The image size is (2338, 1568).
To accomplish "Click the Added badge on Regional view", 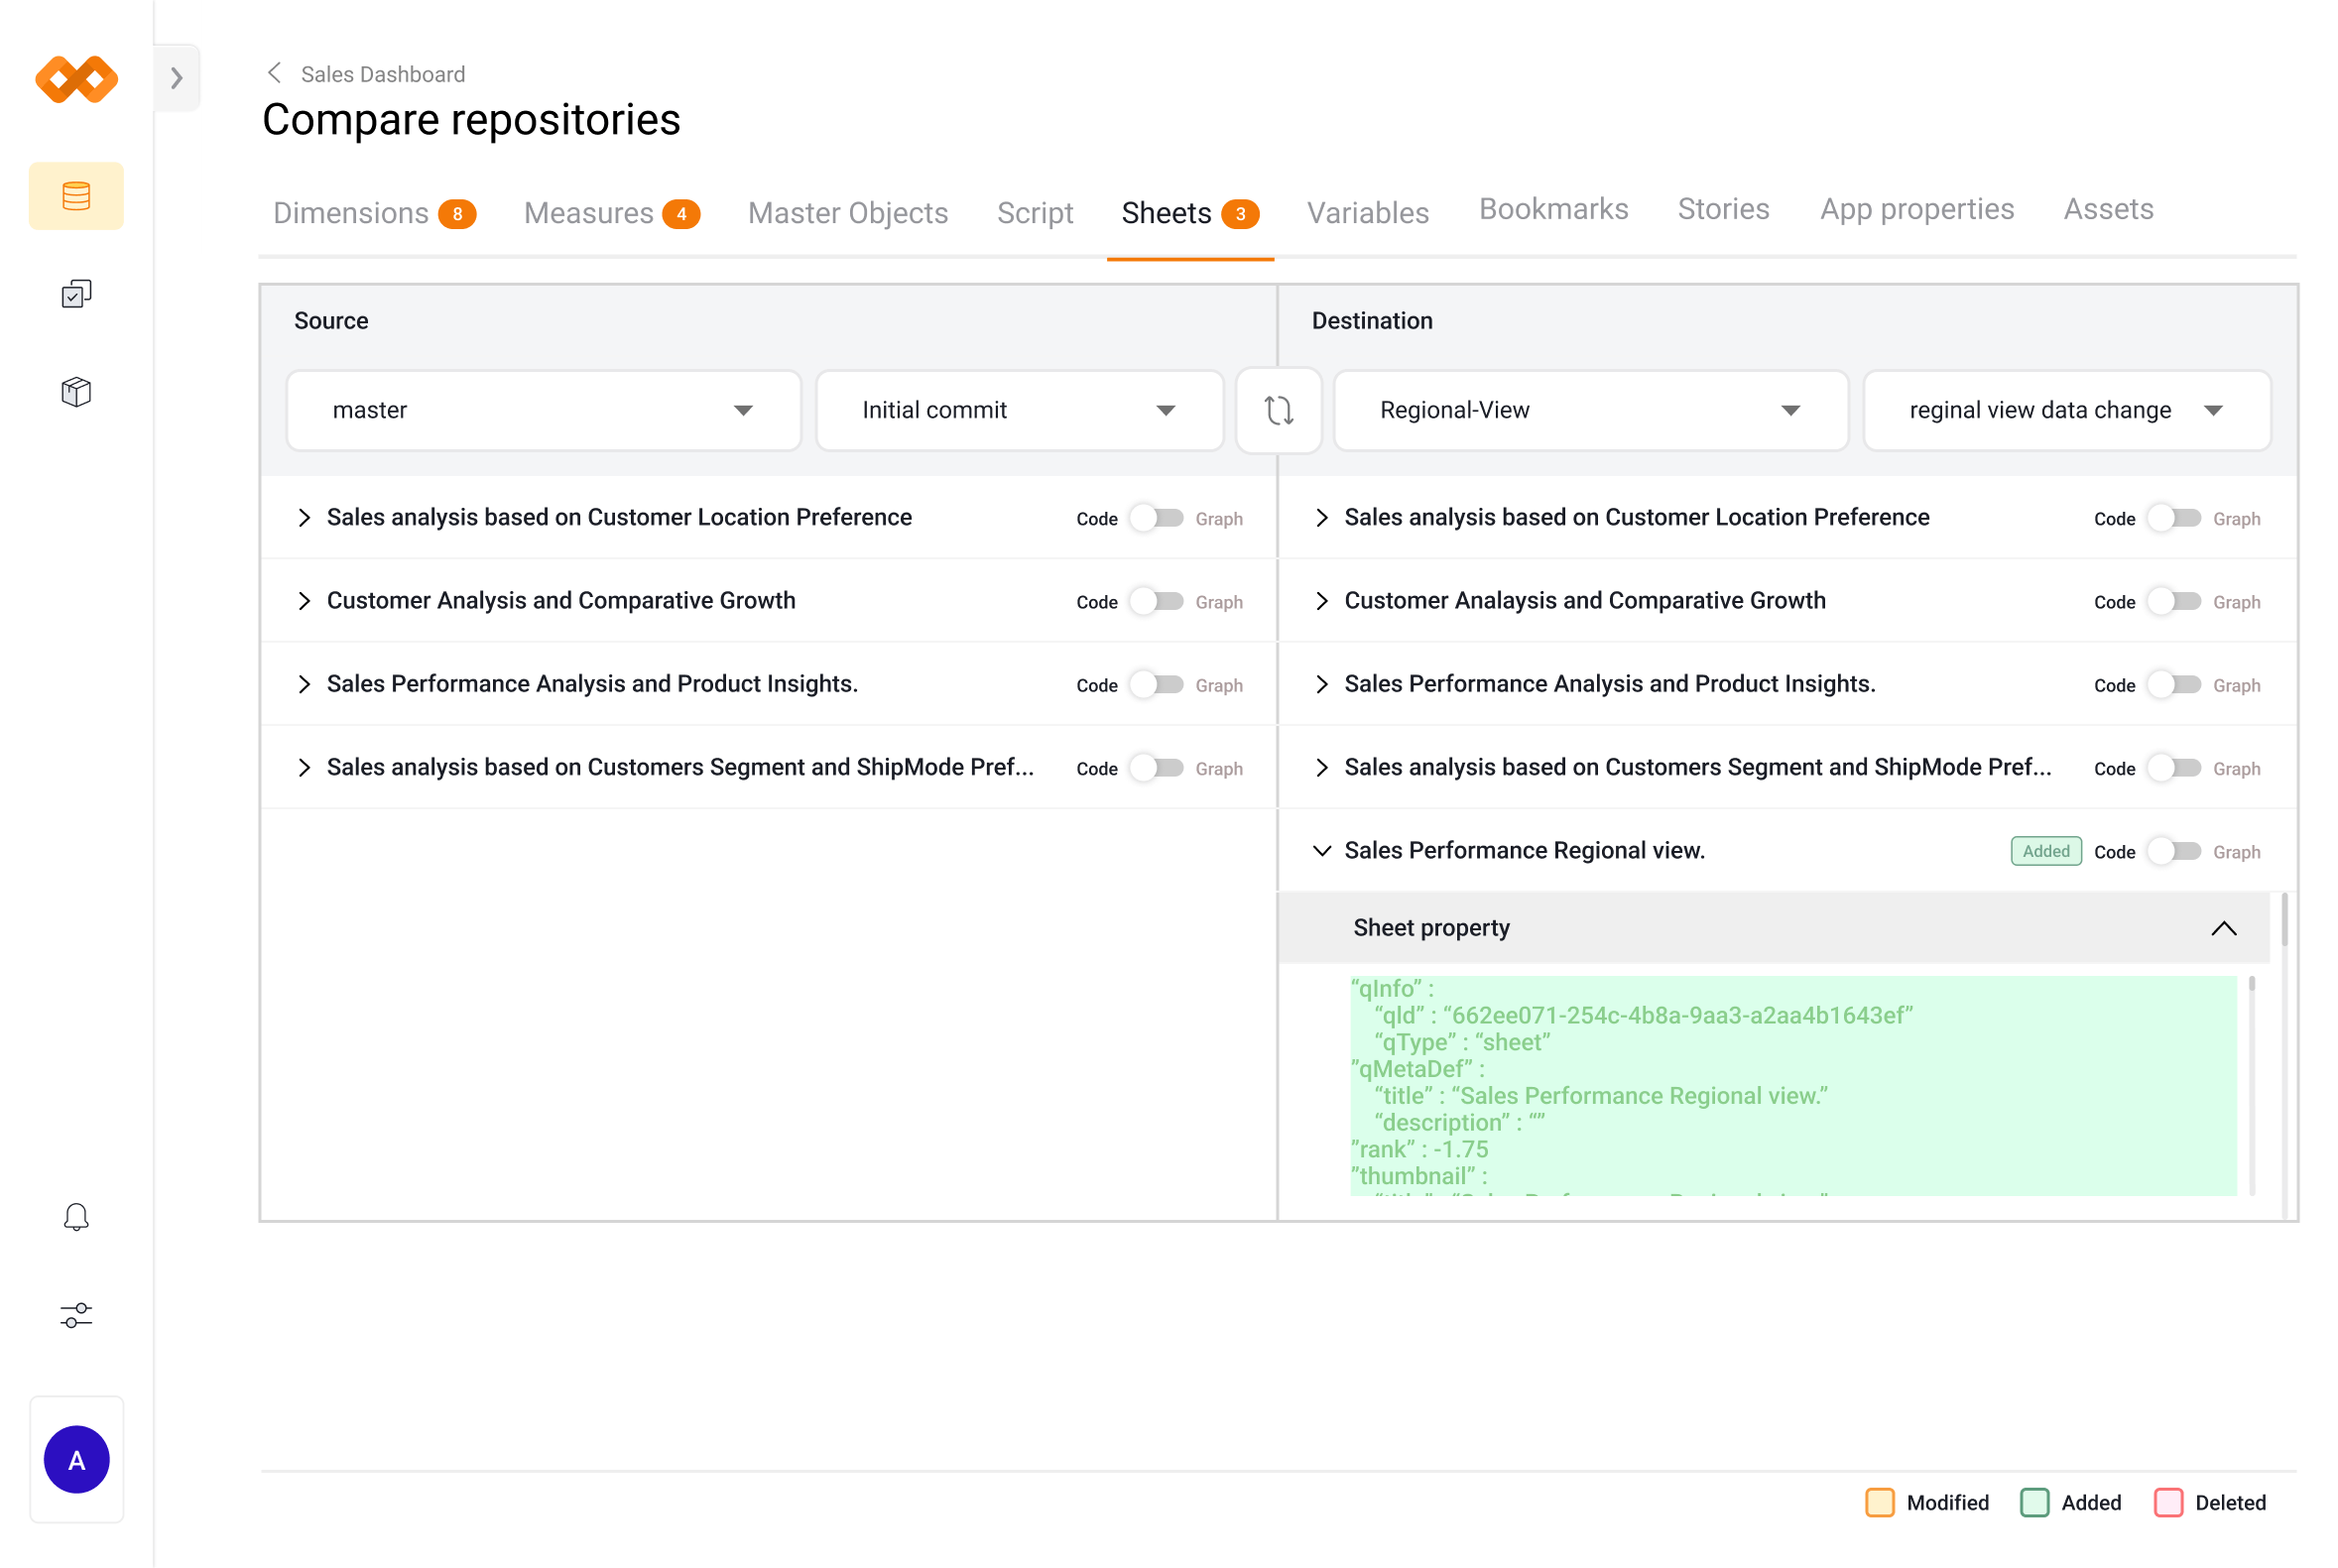I will pos(2045,851).
